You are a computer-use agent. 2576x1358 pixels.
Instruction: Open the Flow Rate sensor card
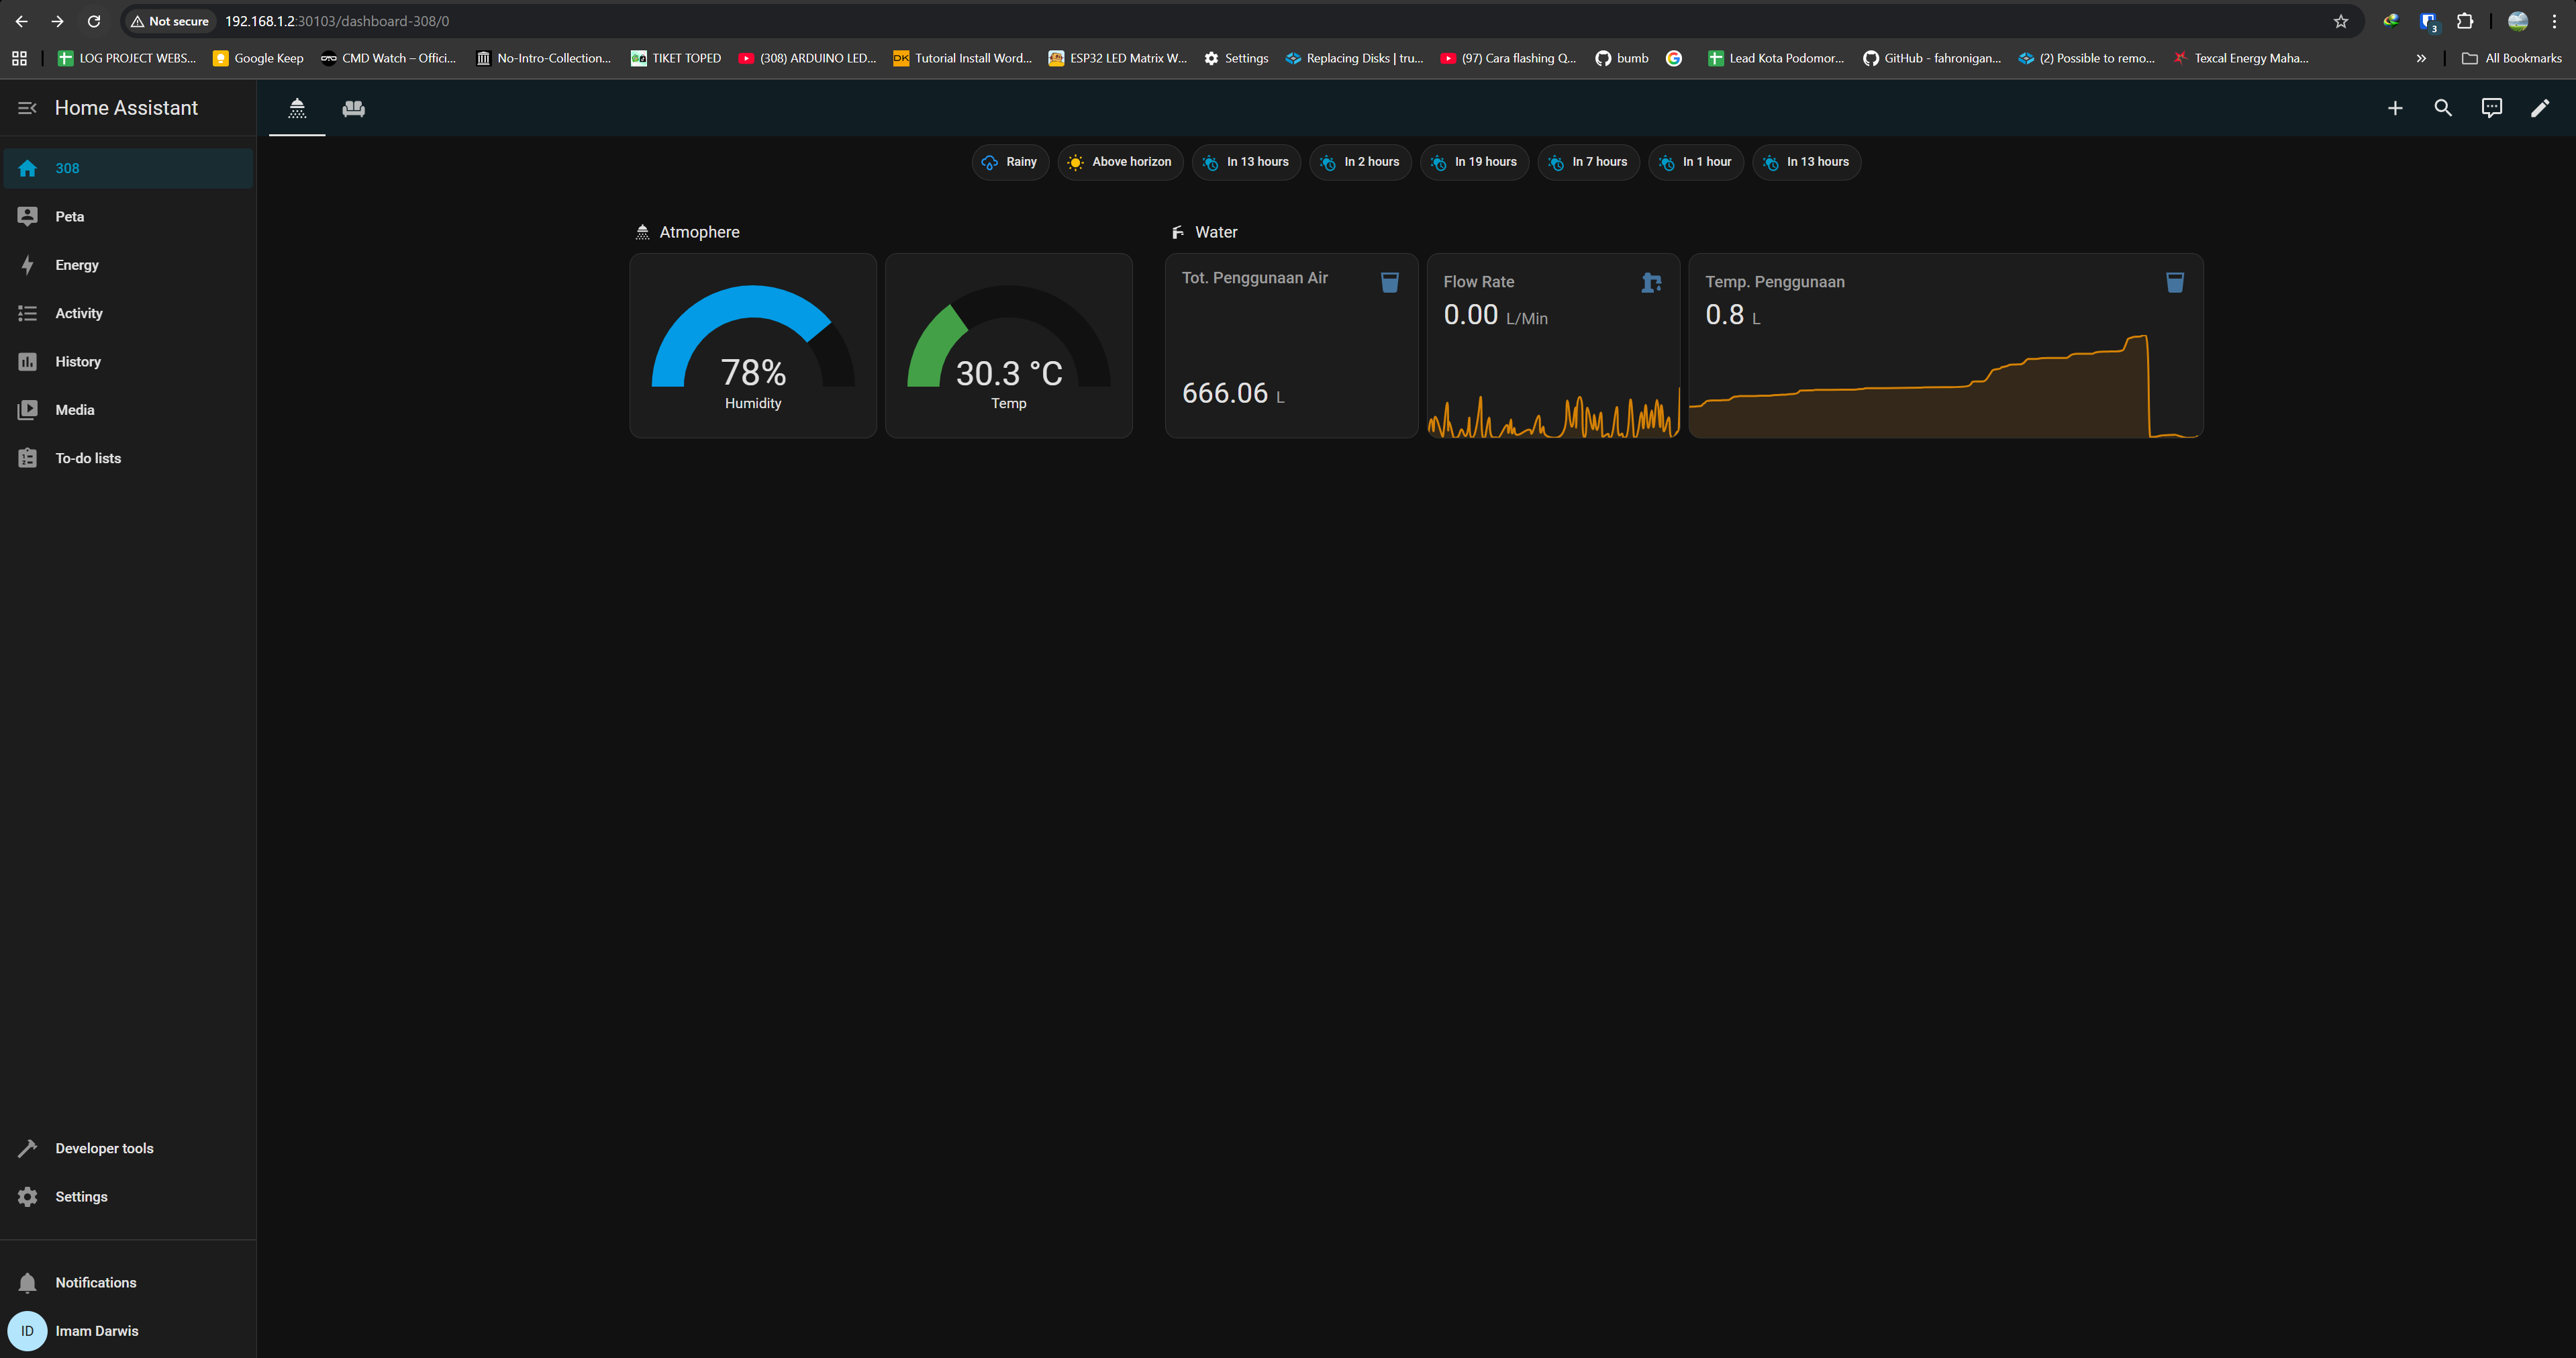(x=1552, y=346)
